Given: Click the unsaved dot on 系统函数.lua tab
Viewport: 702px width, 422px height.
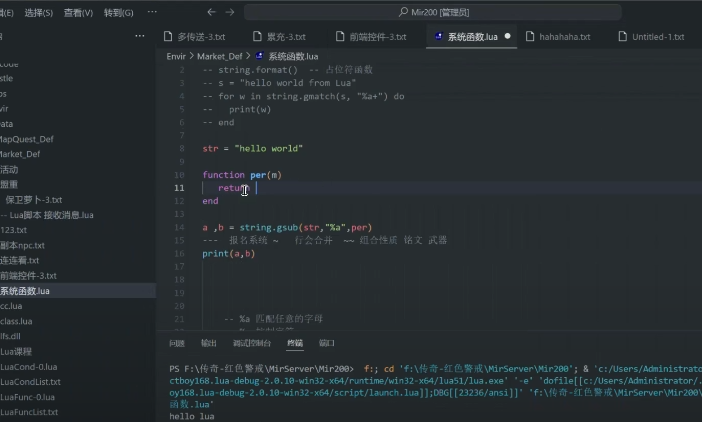Looking at the screenshot, I should click(508, 37).
